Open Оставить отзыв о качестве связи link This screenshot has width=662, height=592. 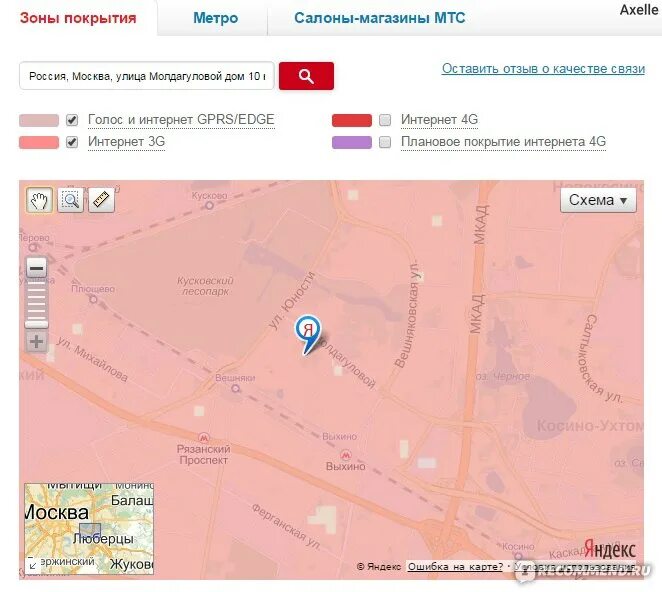coord(543,69)
